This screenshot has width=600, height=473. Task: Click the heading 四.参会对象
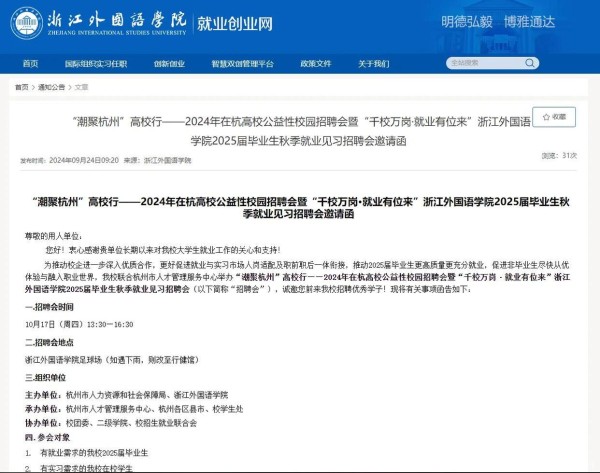coord(47,437)
